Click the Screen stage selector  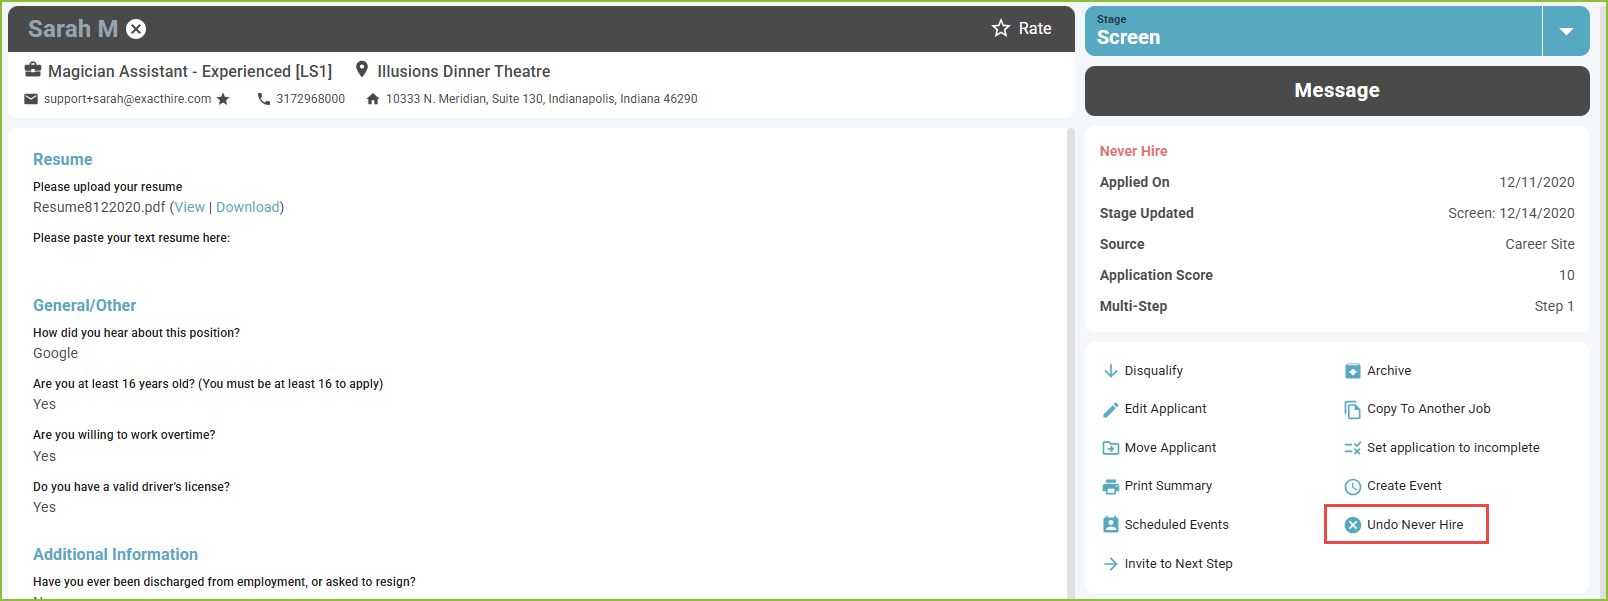(1313, 31)
